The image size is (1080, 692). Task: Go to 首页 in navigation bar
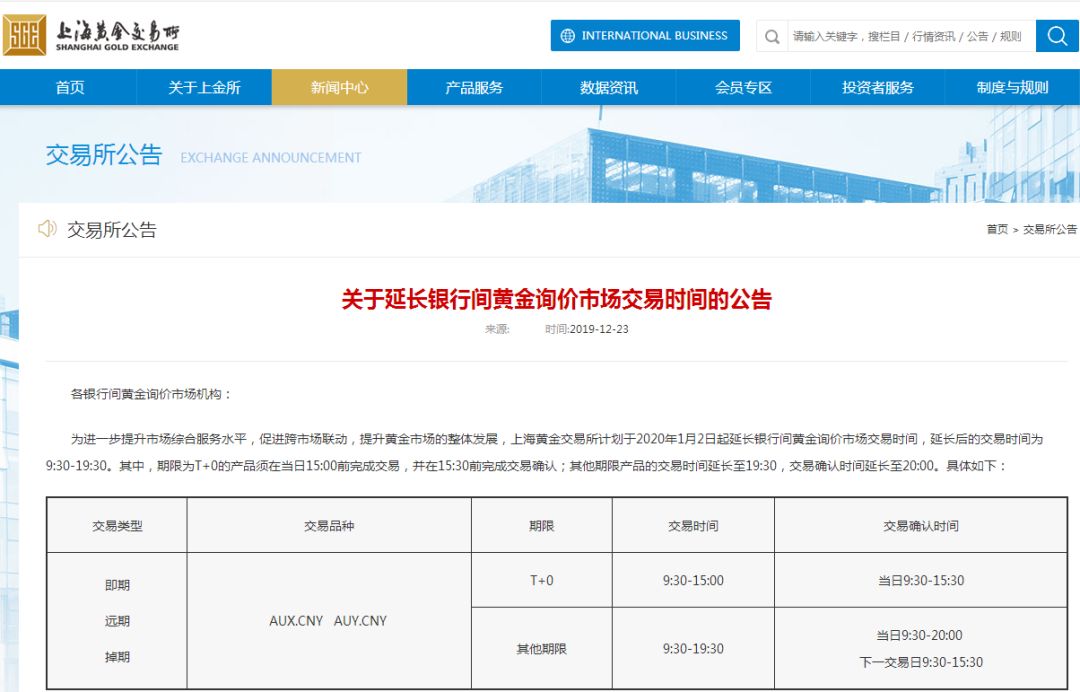tap(70, 88)
